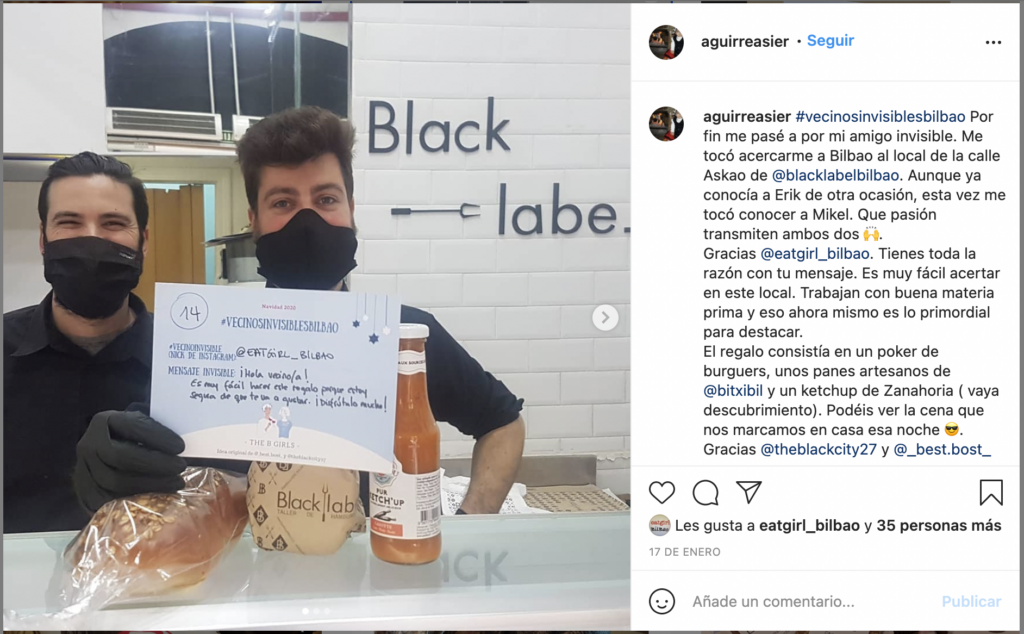Open the three-dot options menu
The image size is (1024, 634).
[993, 42]
